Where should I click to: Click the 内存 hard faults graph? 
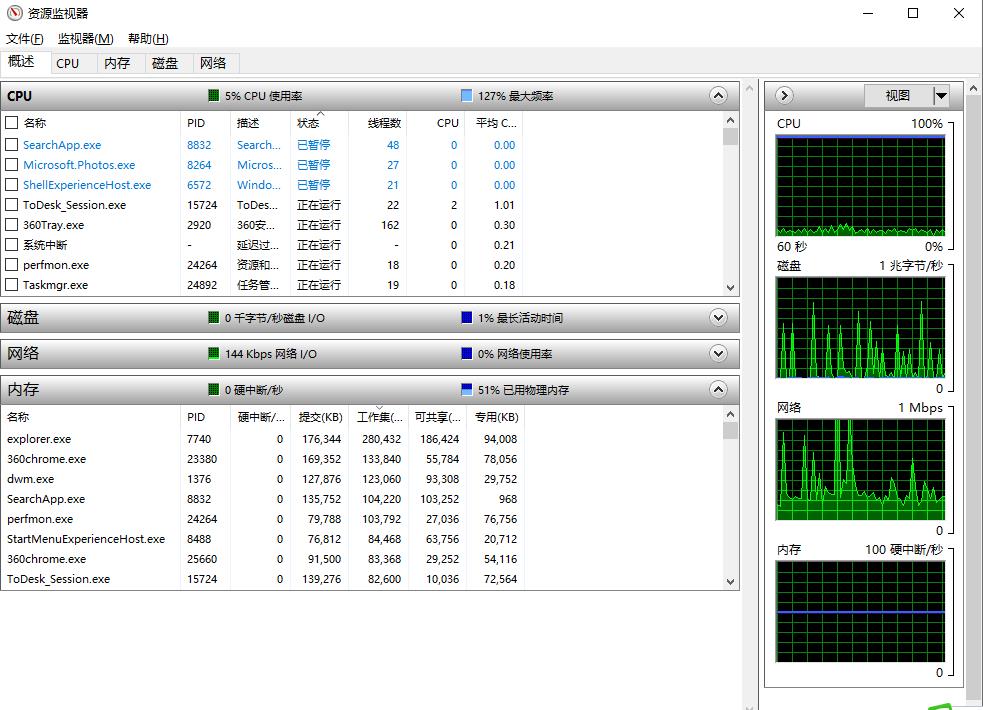coord(860,612)
